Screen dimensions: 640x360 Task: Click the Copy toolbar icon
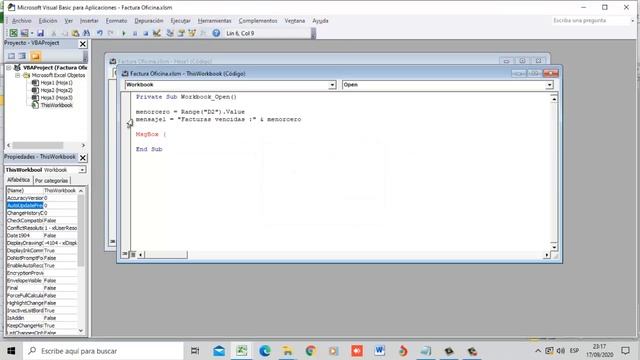click(x=64, y=33)
